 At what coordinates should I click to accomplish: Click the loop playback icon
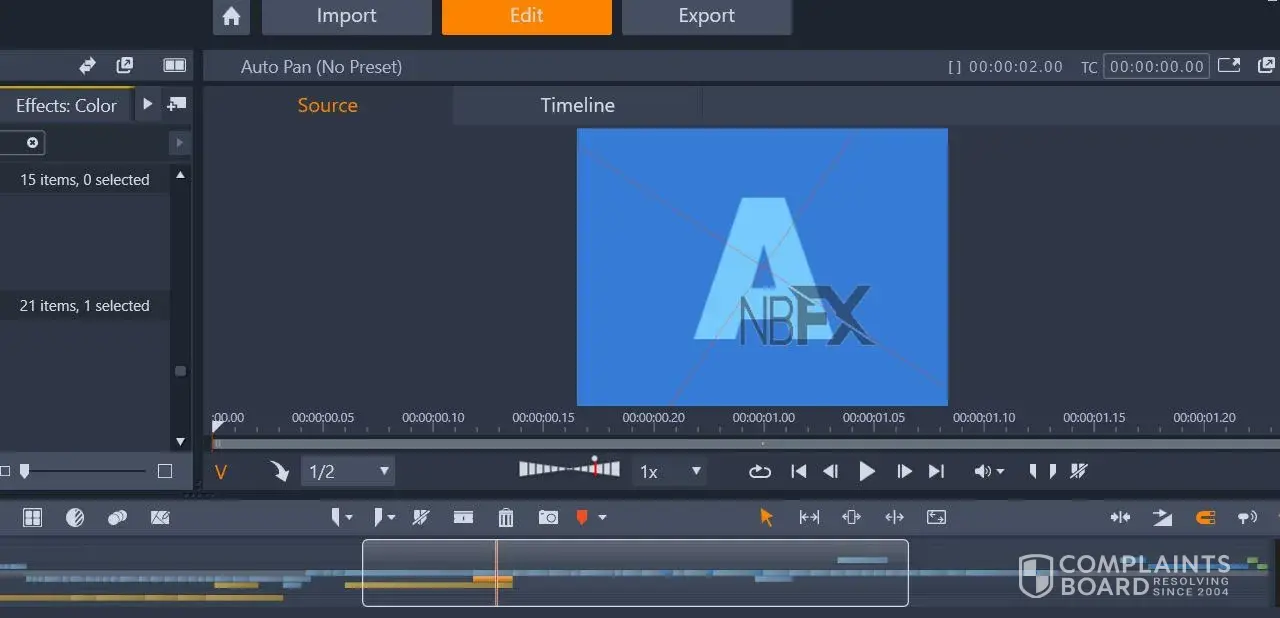[x=760, y=471]
